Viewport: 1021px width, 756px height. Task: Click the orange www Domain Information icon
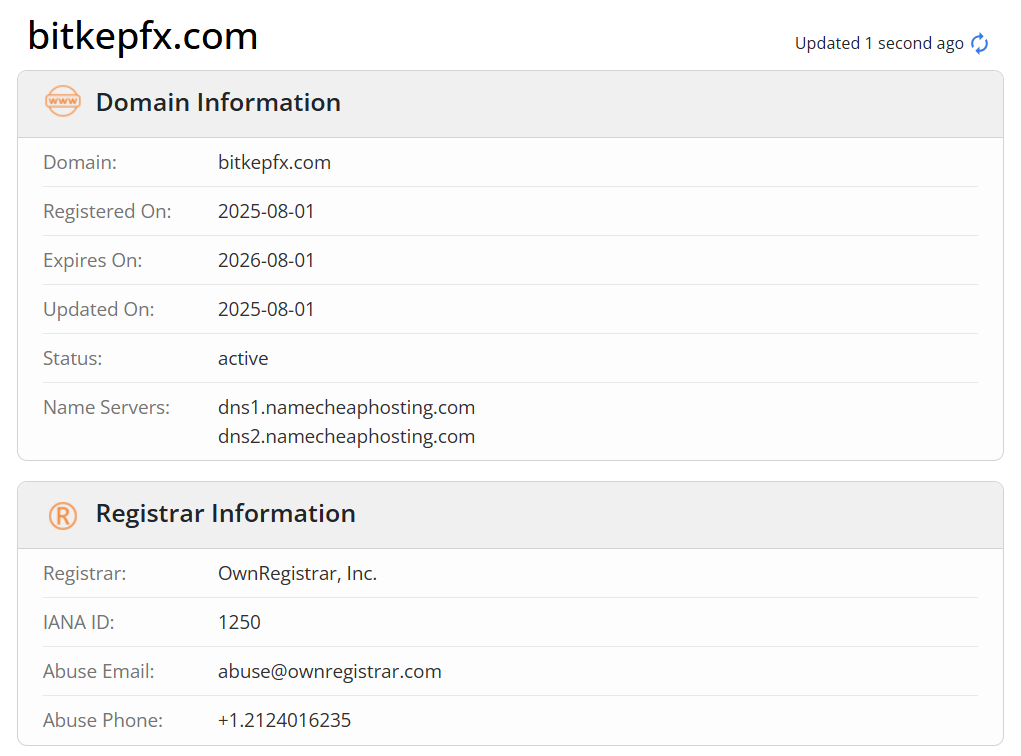pyautogui.click(x=63, y=102)
